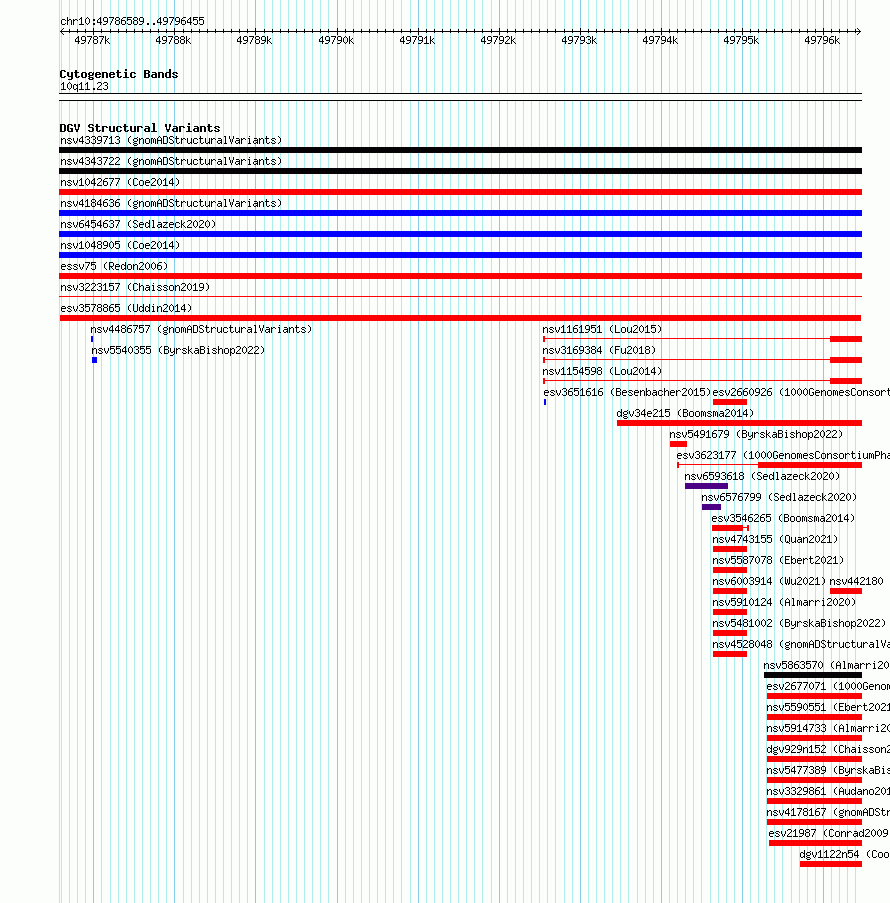This screenshot has width=890, height=903.
Task: Click the red bar under nsv5491679
Action: tap(678, 445)
